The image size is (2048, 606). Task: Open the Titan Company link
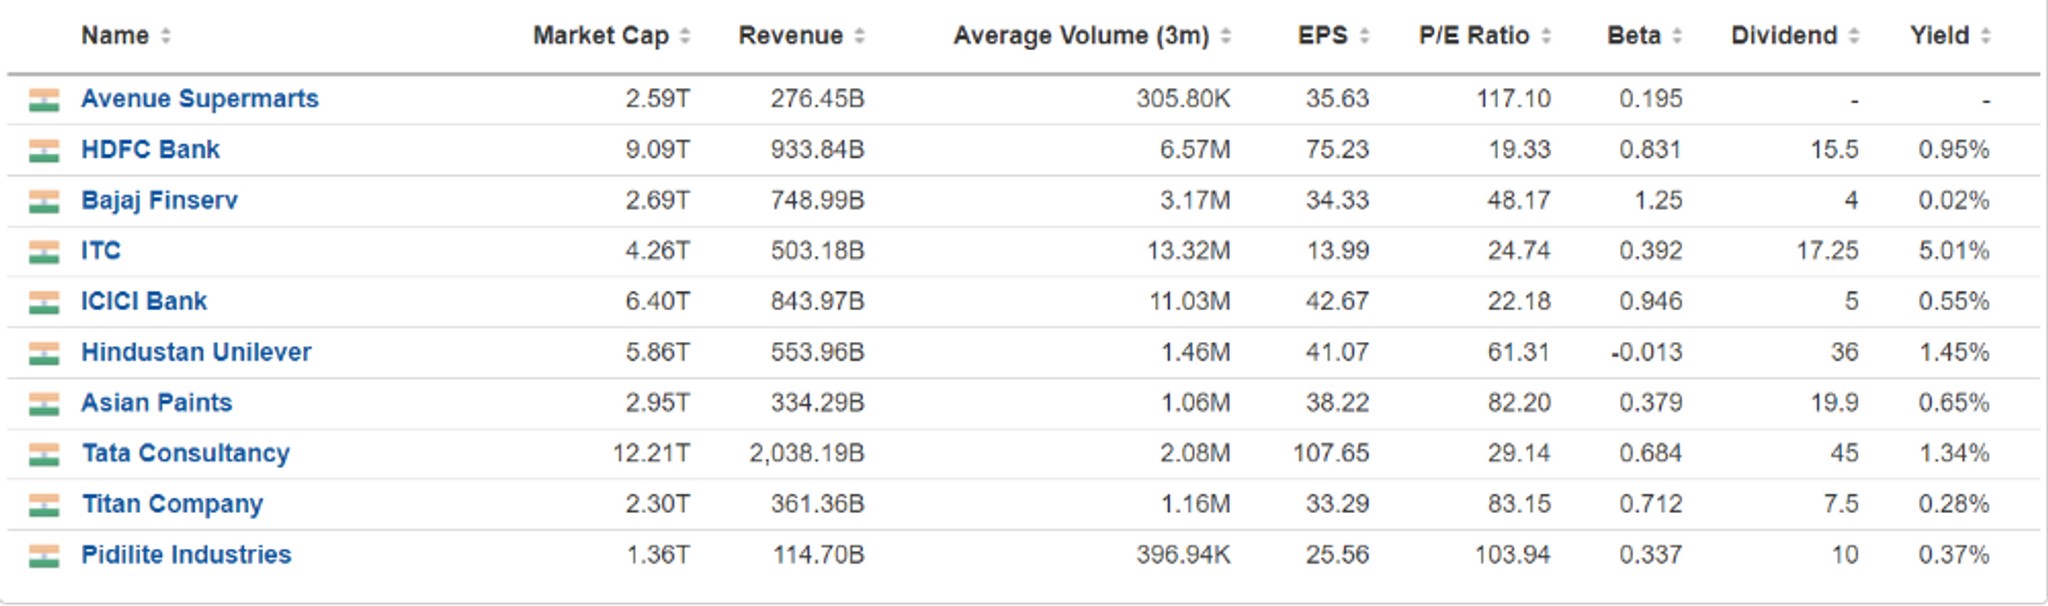tap(172, 504)
